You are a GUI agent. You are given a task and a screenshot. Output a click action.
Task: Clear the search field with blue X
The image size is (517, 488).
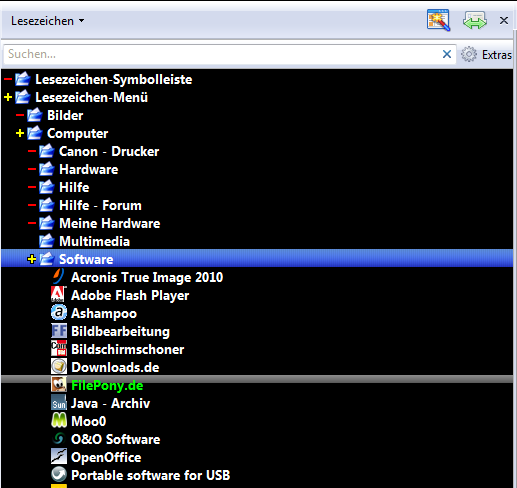click(x=447, y=54)
